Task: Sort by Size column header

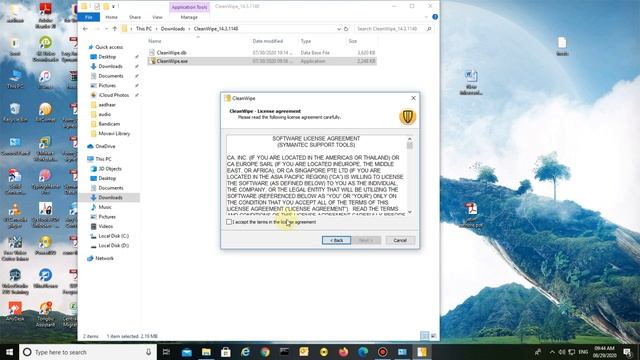Action: tap(353, 41)
